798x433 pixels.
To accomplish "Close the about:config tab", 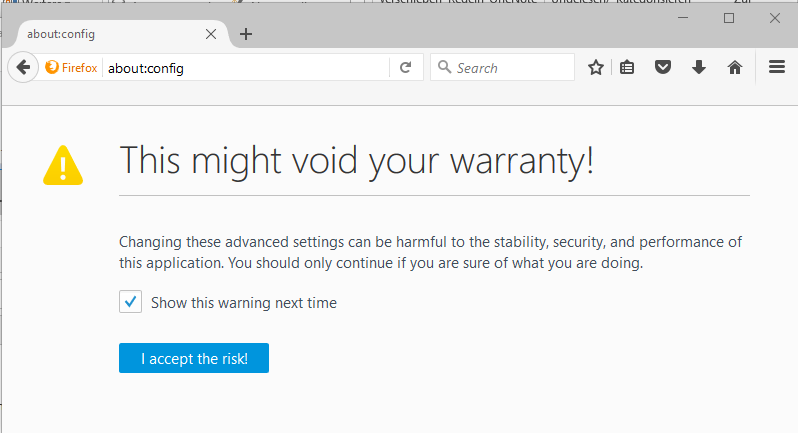I will (211, 34).
